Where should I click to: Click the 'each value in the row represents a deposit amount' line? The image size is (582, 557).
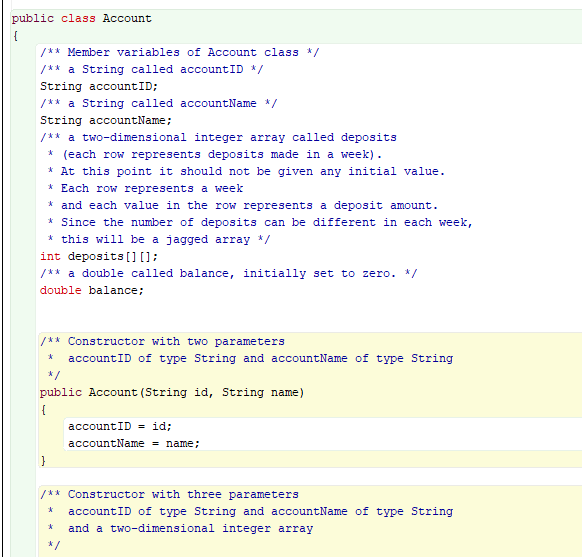point(243,206)
